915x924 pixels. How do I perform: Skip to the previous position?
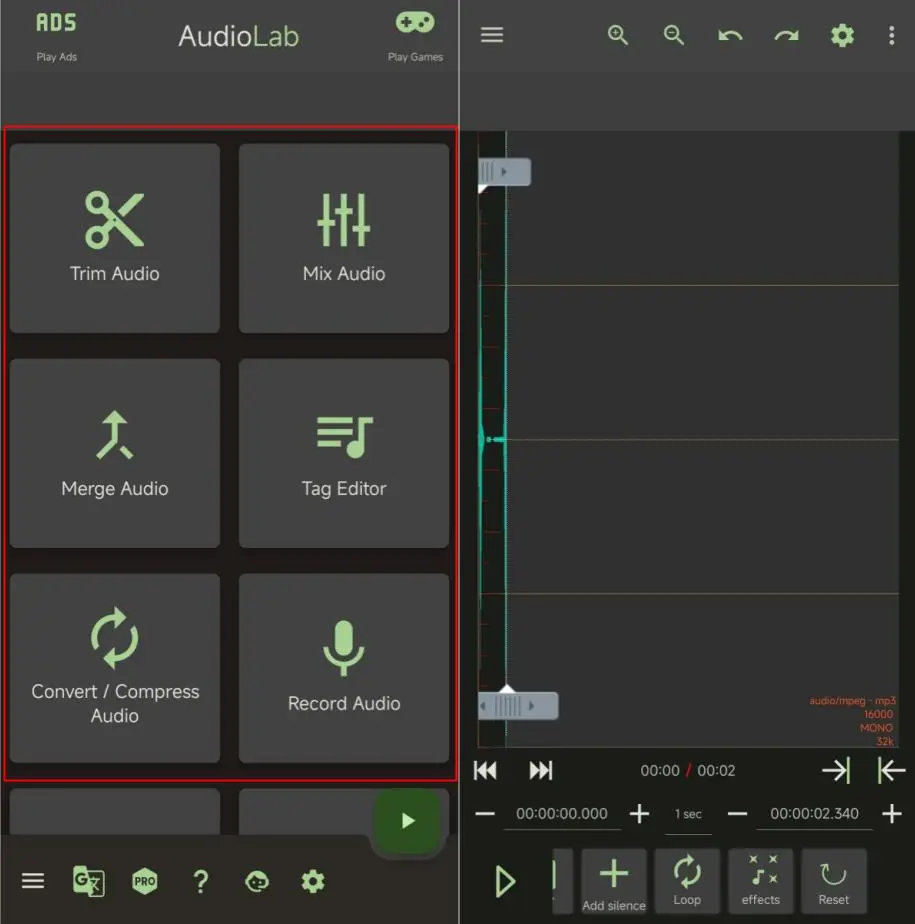pyautogui.click(x=485, y=770)
